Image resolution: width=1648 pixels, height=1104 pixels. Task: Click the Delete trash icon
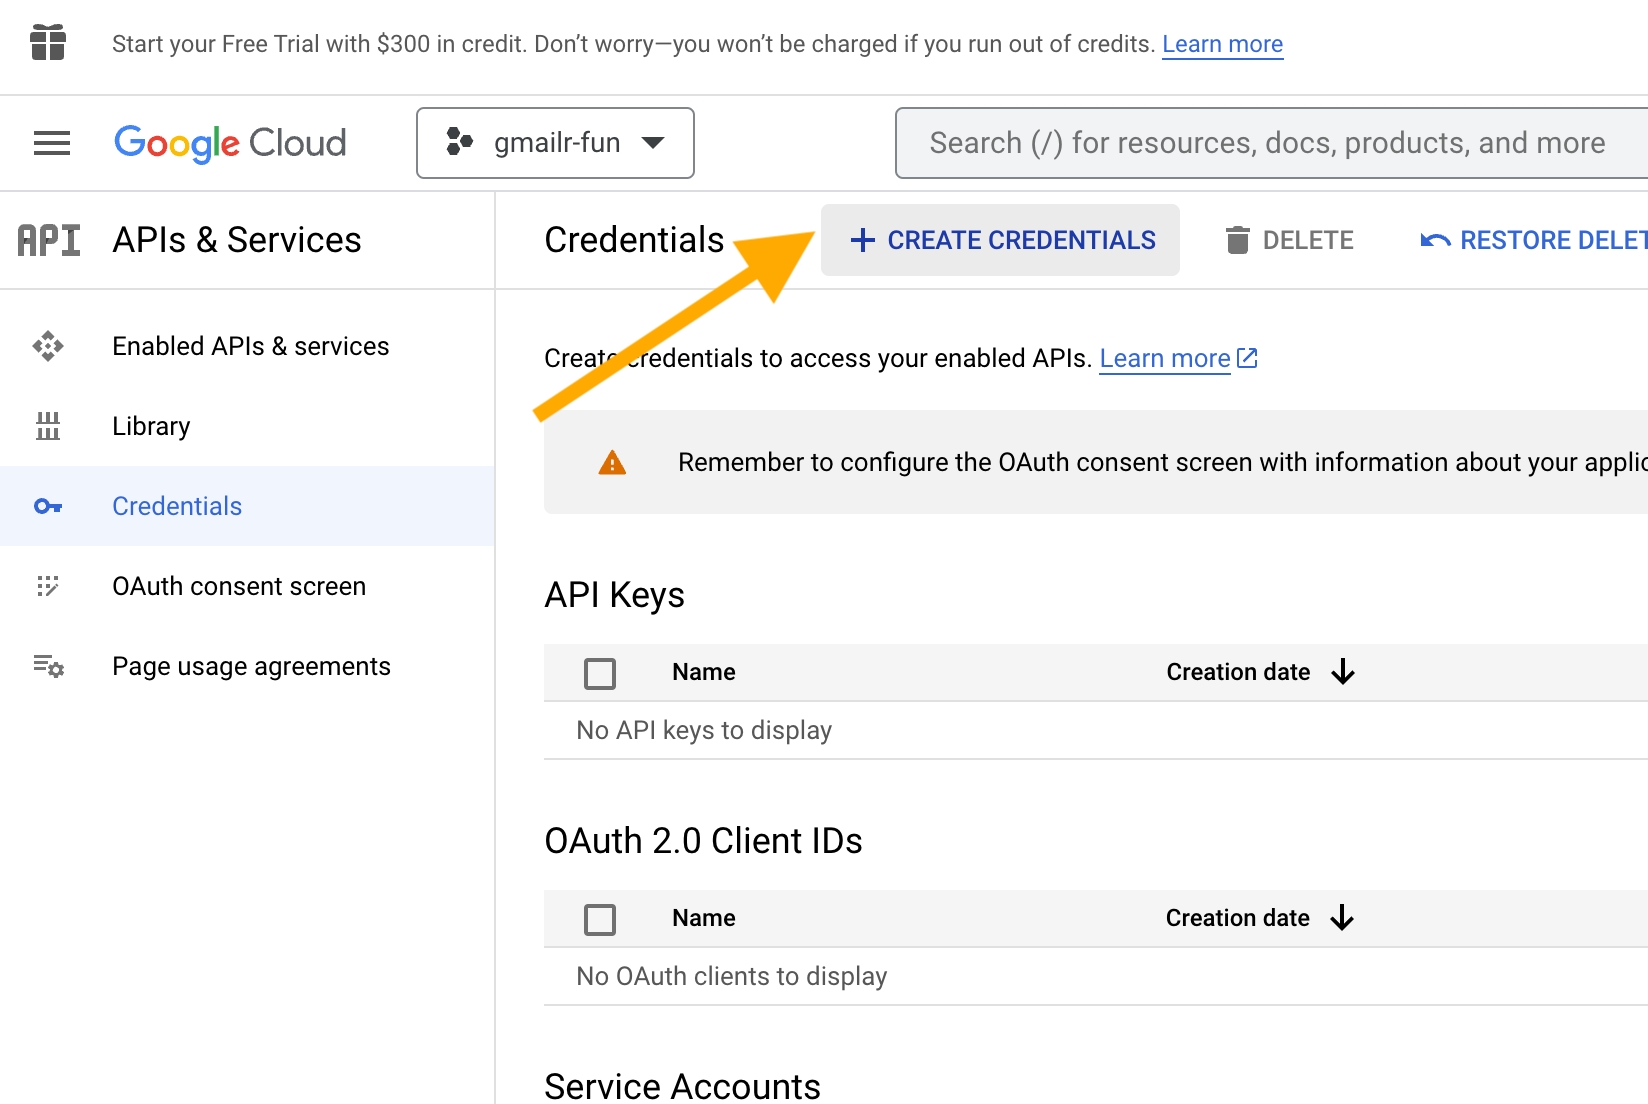[1239, 240]
